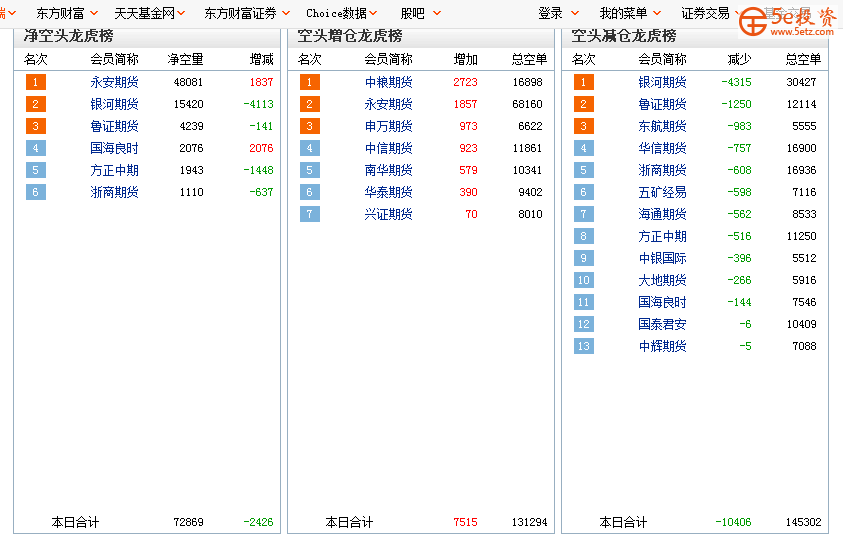843x548 pixels.
Task: Select daily total 145302
Action: coord(803,522)
